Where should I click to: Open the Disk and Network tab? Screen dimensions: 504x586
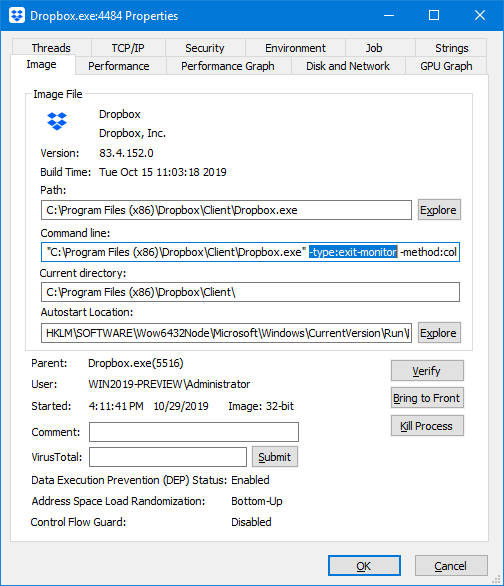(x=348, y=66)
